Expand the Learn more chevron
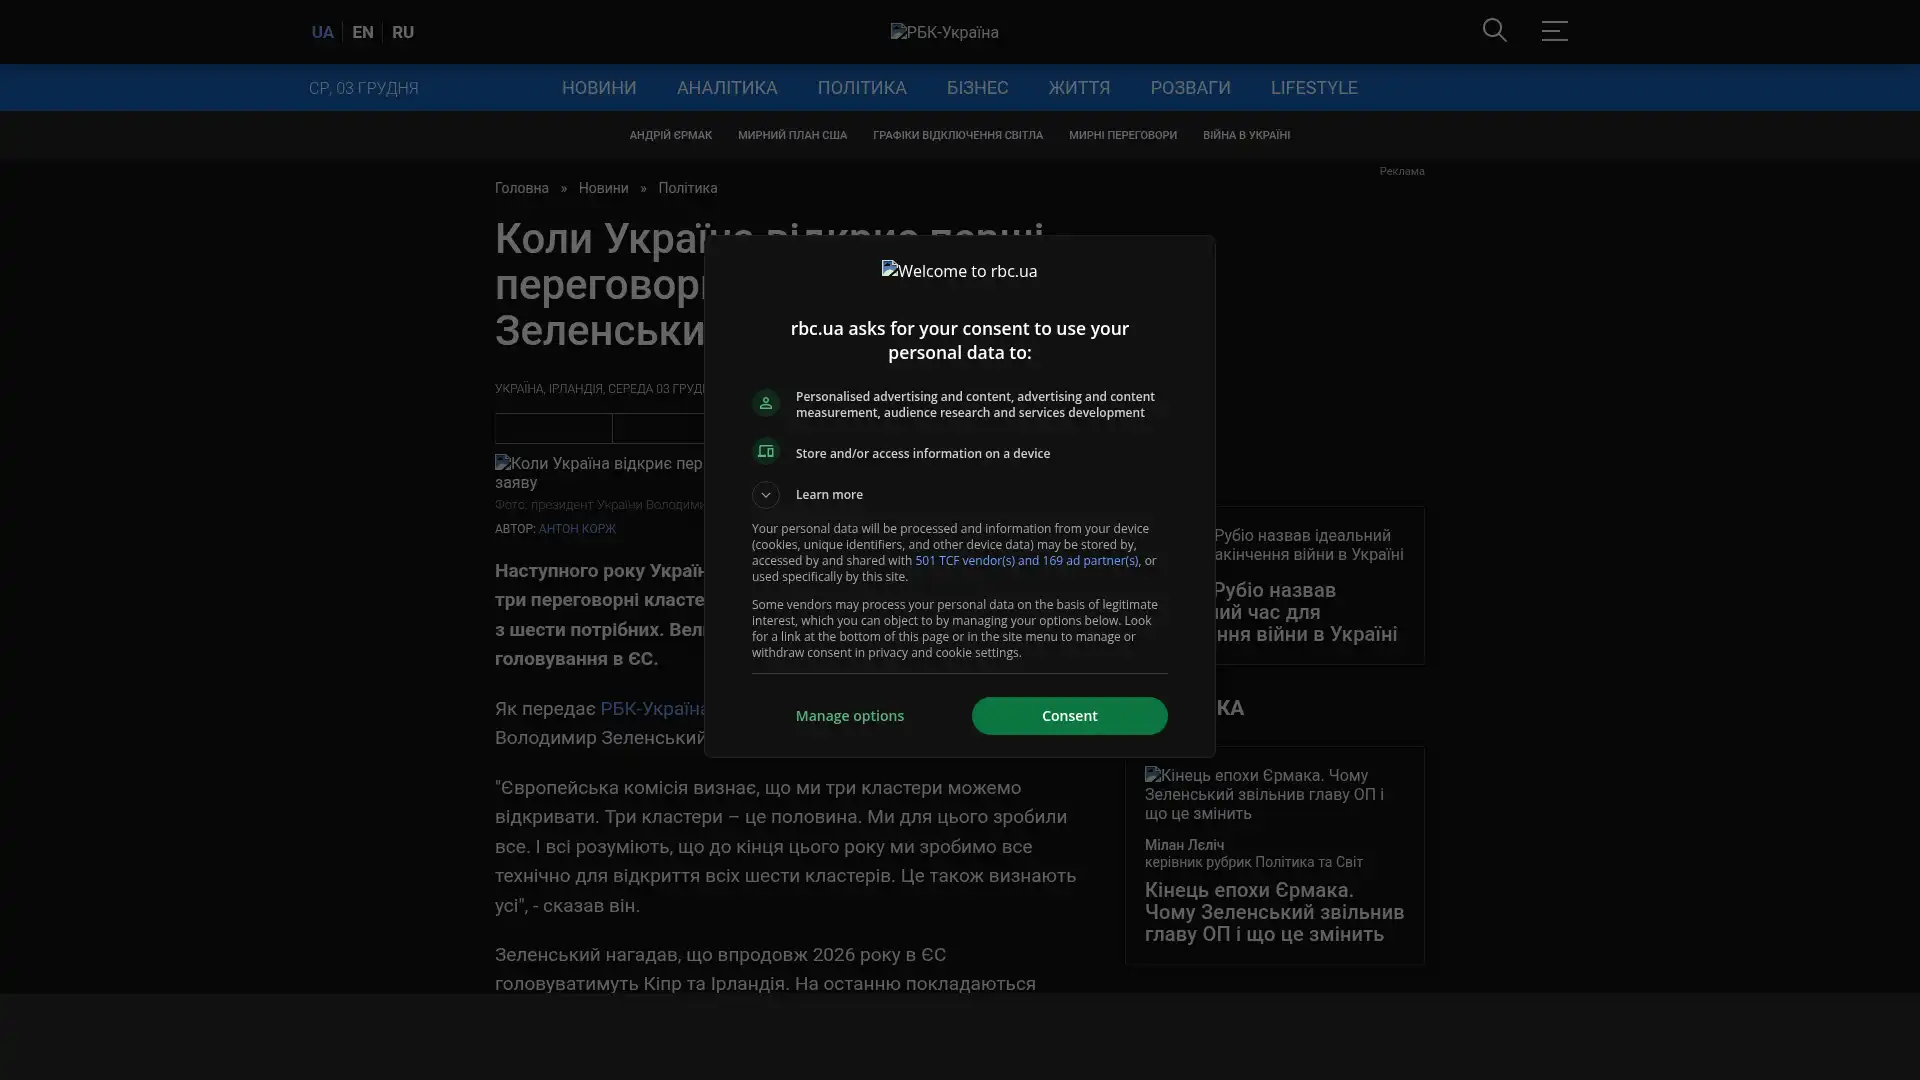Viewport: 1920px width, 1080px height. [x=766, y=495]
